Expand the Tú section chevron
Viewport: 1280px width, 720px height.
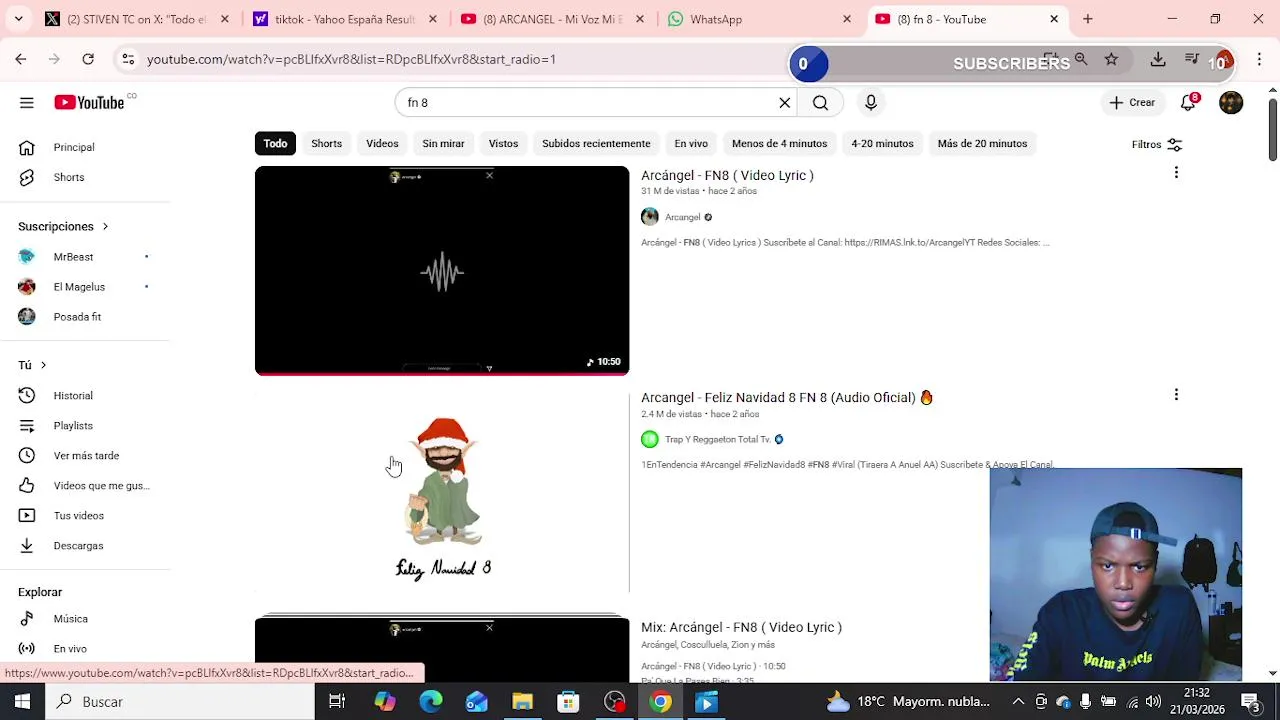43,365
